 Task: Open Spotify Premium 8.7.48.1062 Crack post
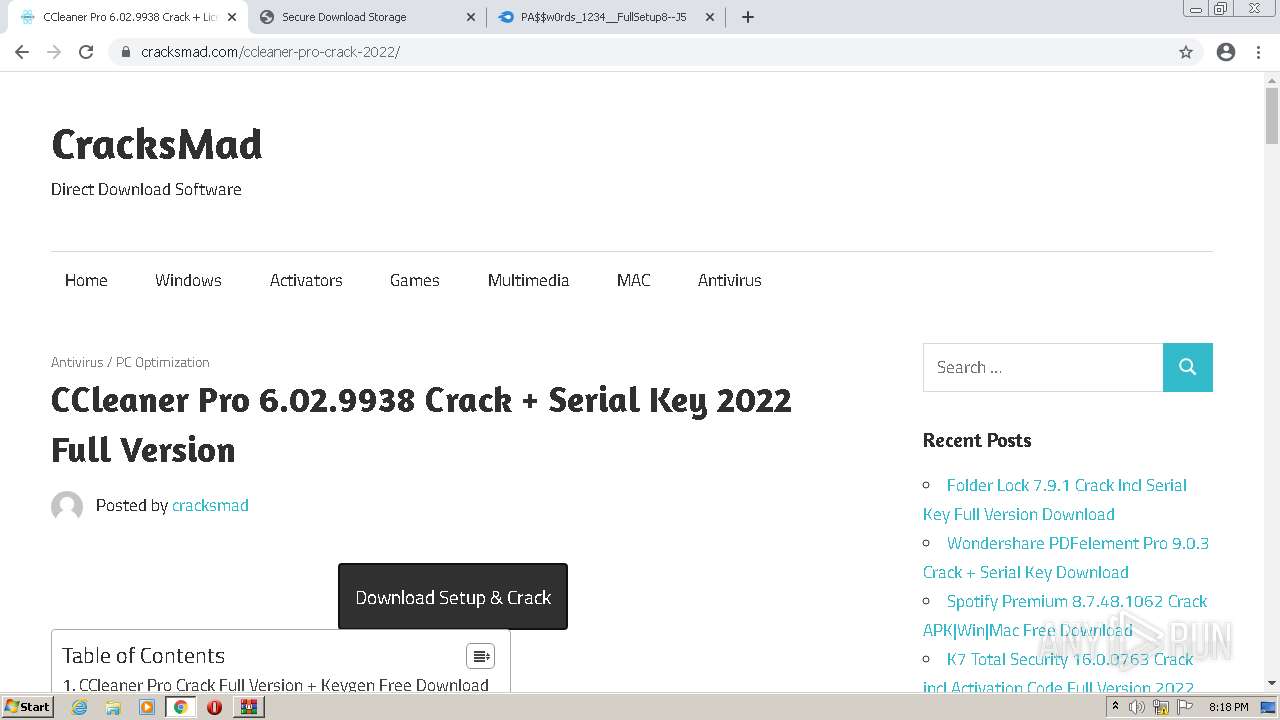pos(1065,615)
